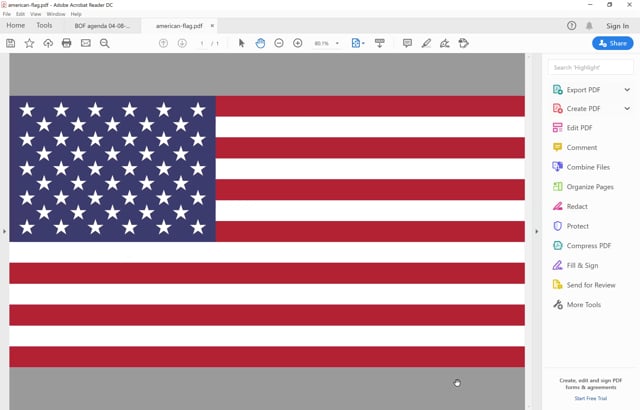Switch to the BOF agenda tab
This screenshot has width=640, height=410.
[102, 26]
